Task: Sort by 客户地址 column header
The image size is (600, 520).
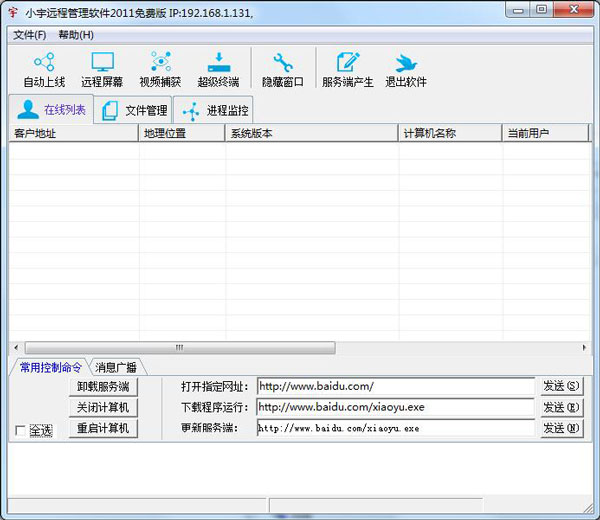Action: coord(73,133)
